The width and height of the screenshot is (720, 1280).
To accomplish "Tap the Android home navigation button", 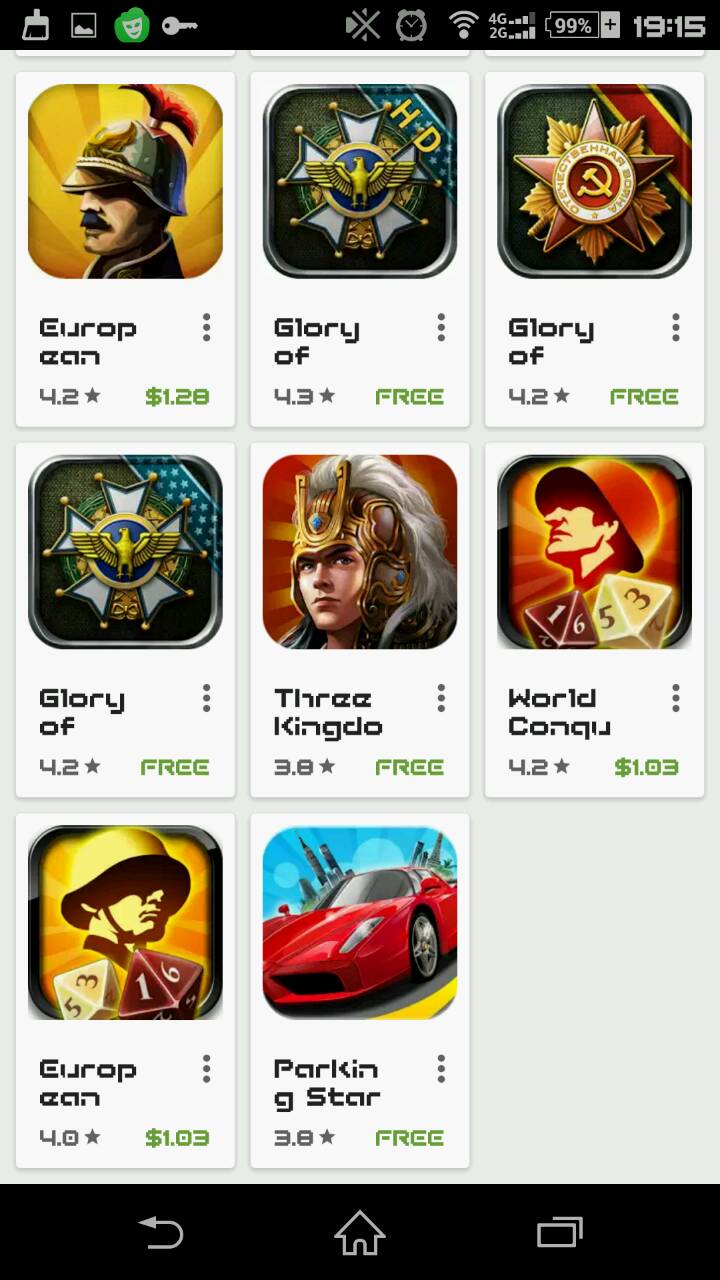I will [x=360, y=1232].
